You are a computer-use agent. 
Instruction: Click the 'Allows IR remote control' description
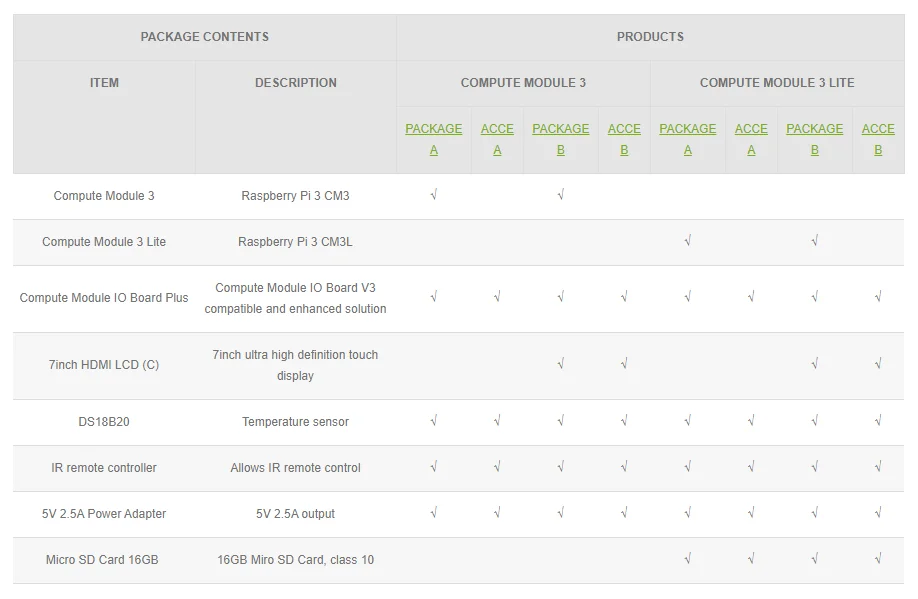pos(295,468)
